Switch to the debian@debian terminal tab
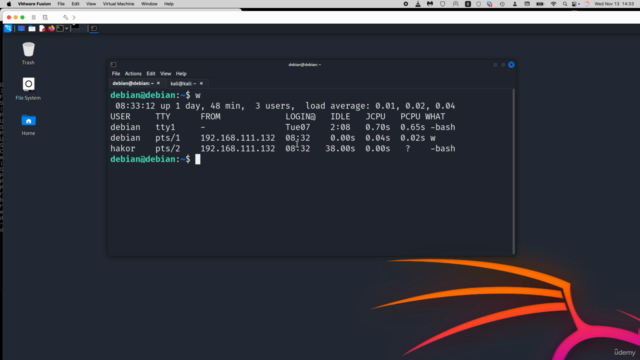Image resolution: width=640 pixels, height=360 pixels. (x=133, y=83)
